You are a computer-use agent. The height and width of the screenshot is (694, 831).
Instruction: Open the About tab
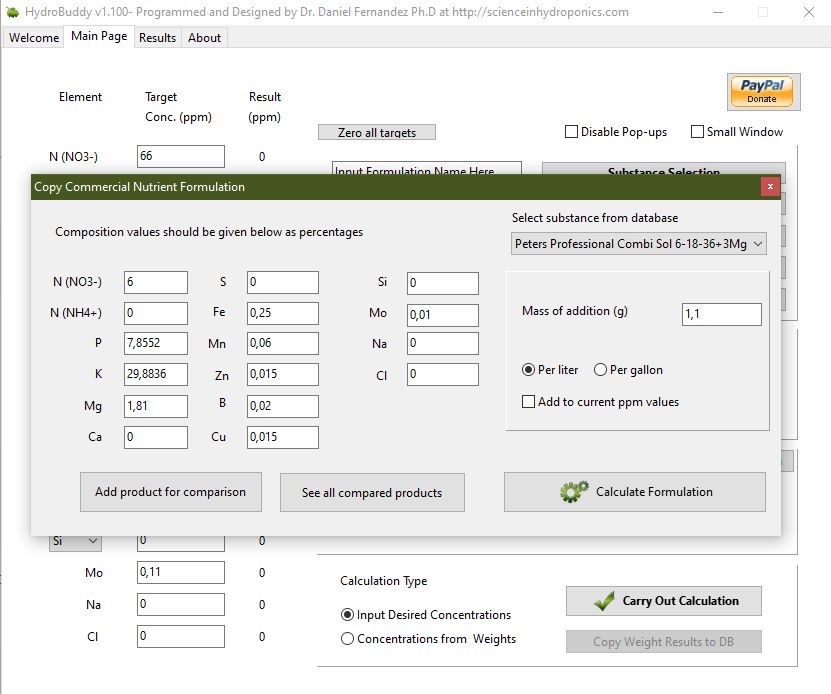pyautogui.click(x=205, y=38)
